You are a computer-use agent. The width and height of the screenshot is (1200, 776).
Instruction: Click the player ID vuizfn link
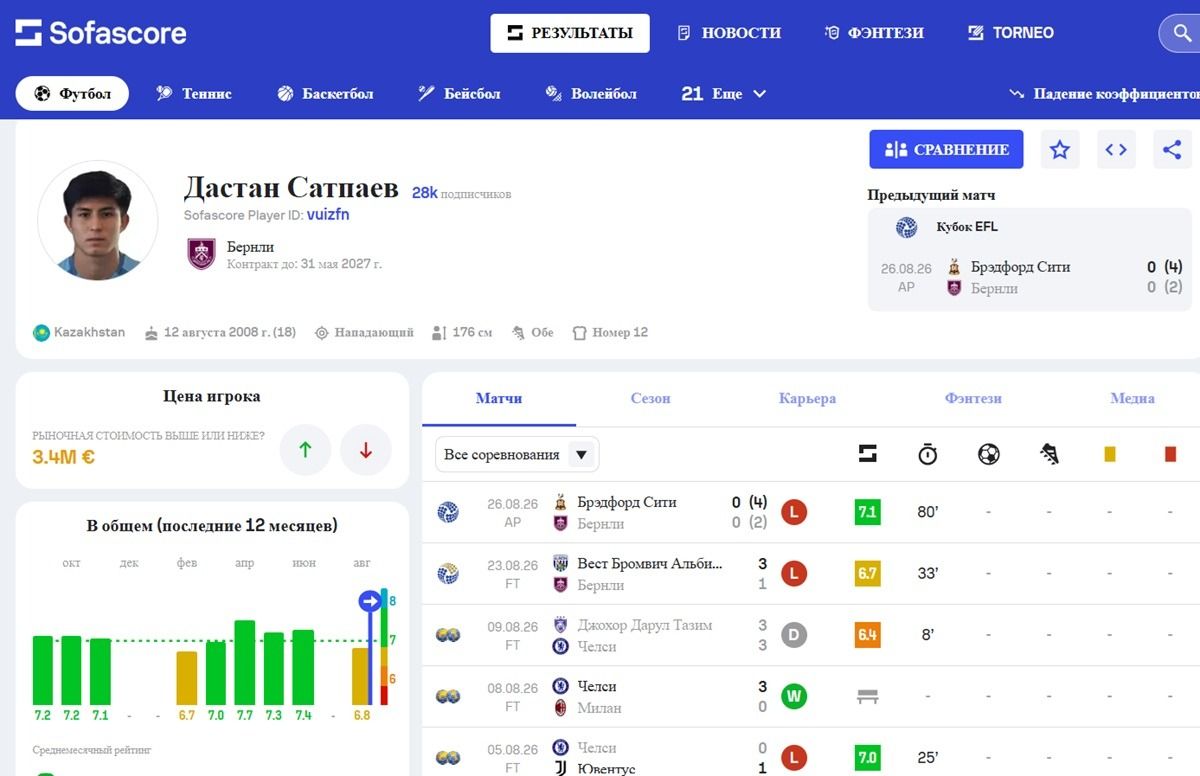tap(328, 215)
